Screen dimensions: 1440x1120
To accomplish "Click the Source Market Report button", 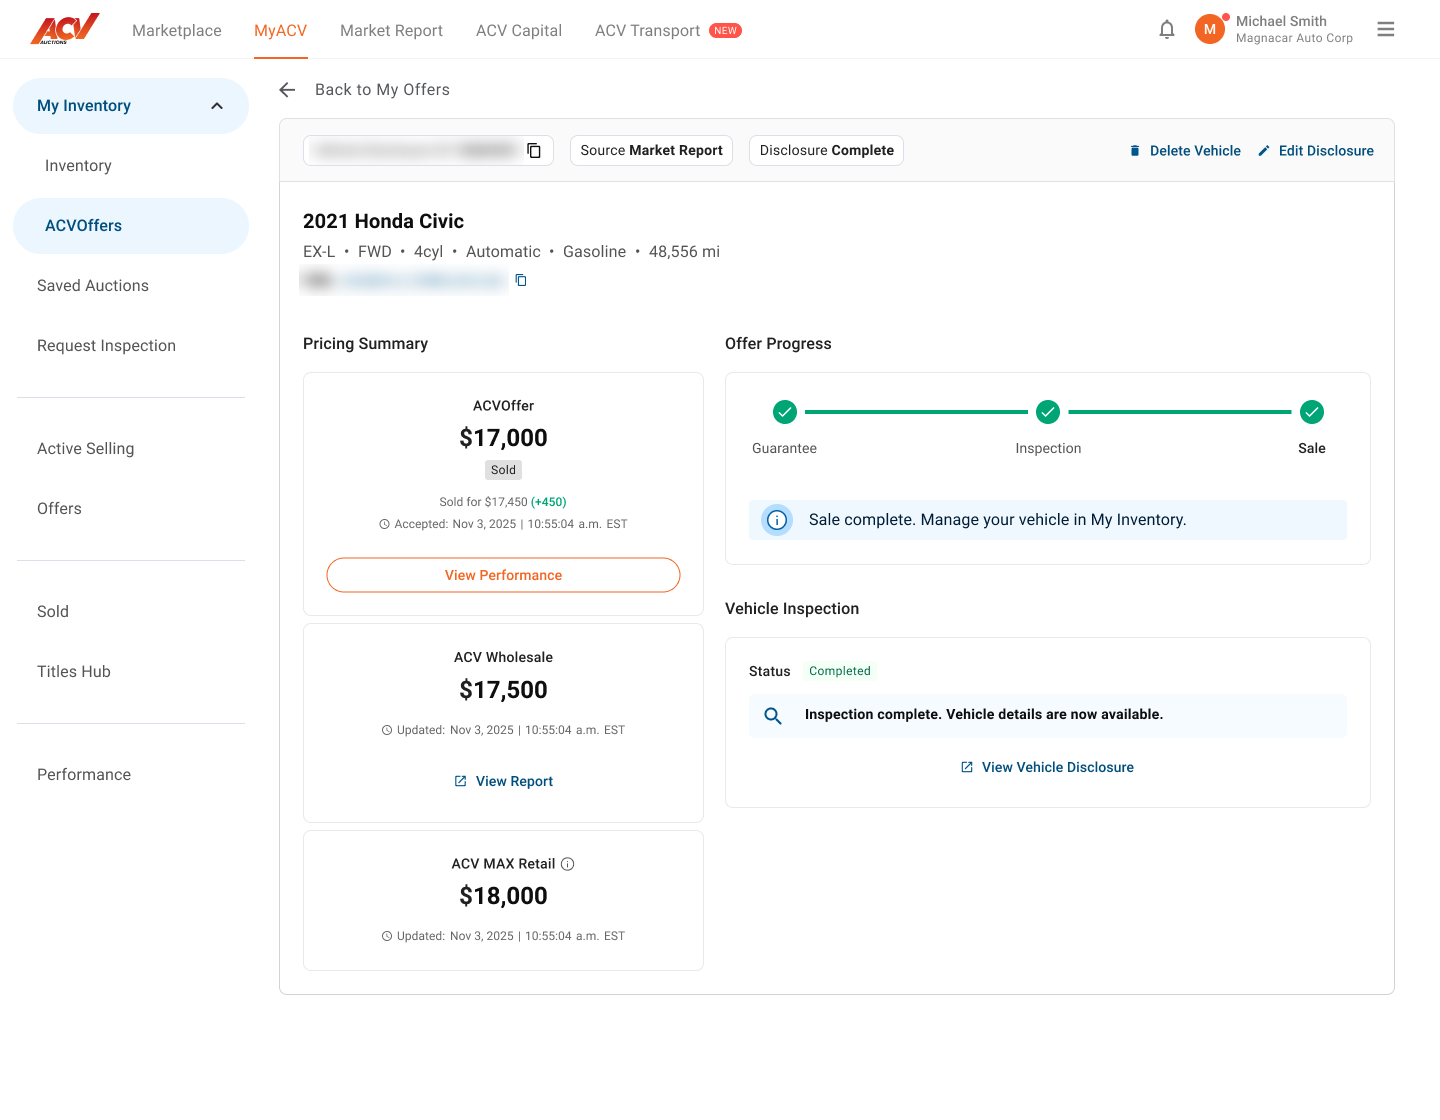I will (651, 150).
